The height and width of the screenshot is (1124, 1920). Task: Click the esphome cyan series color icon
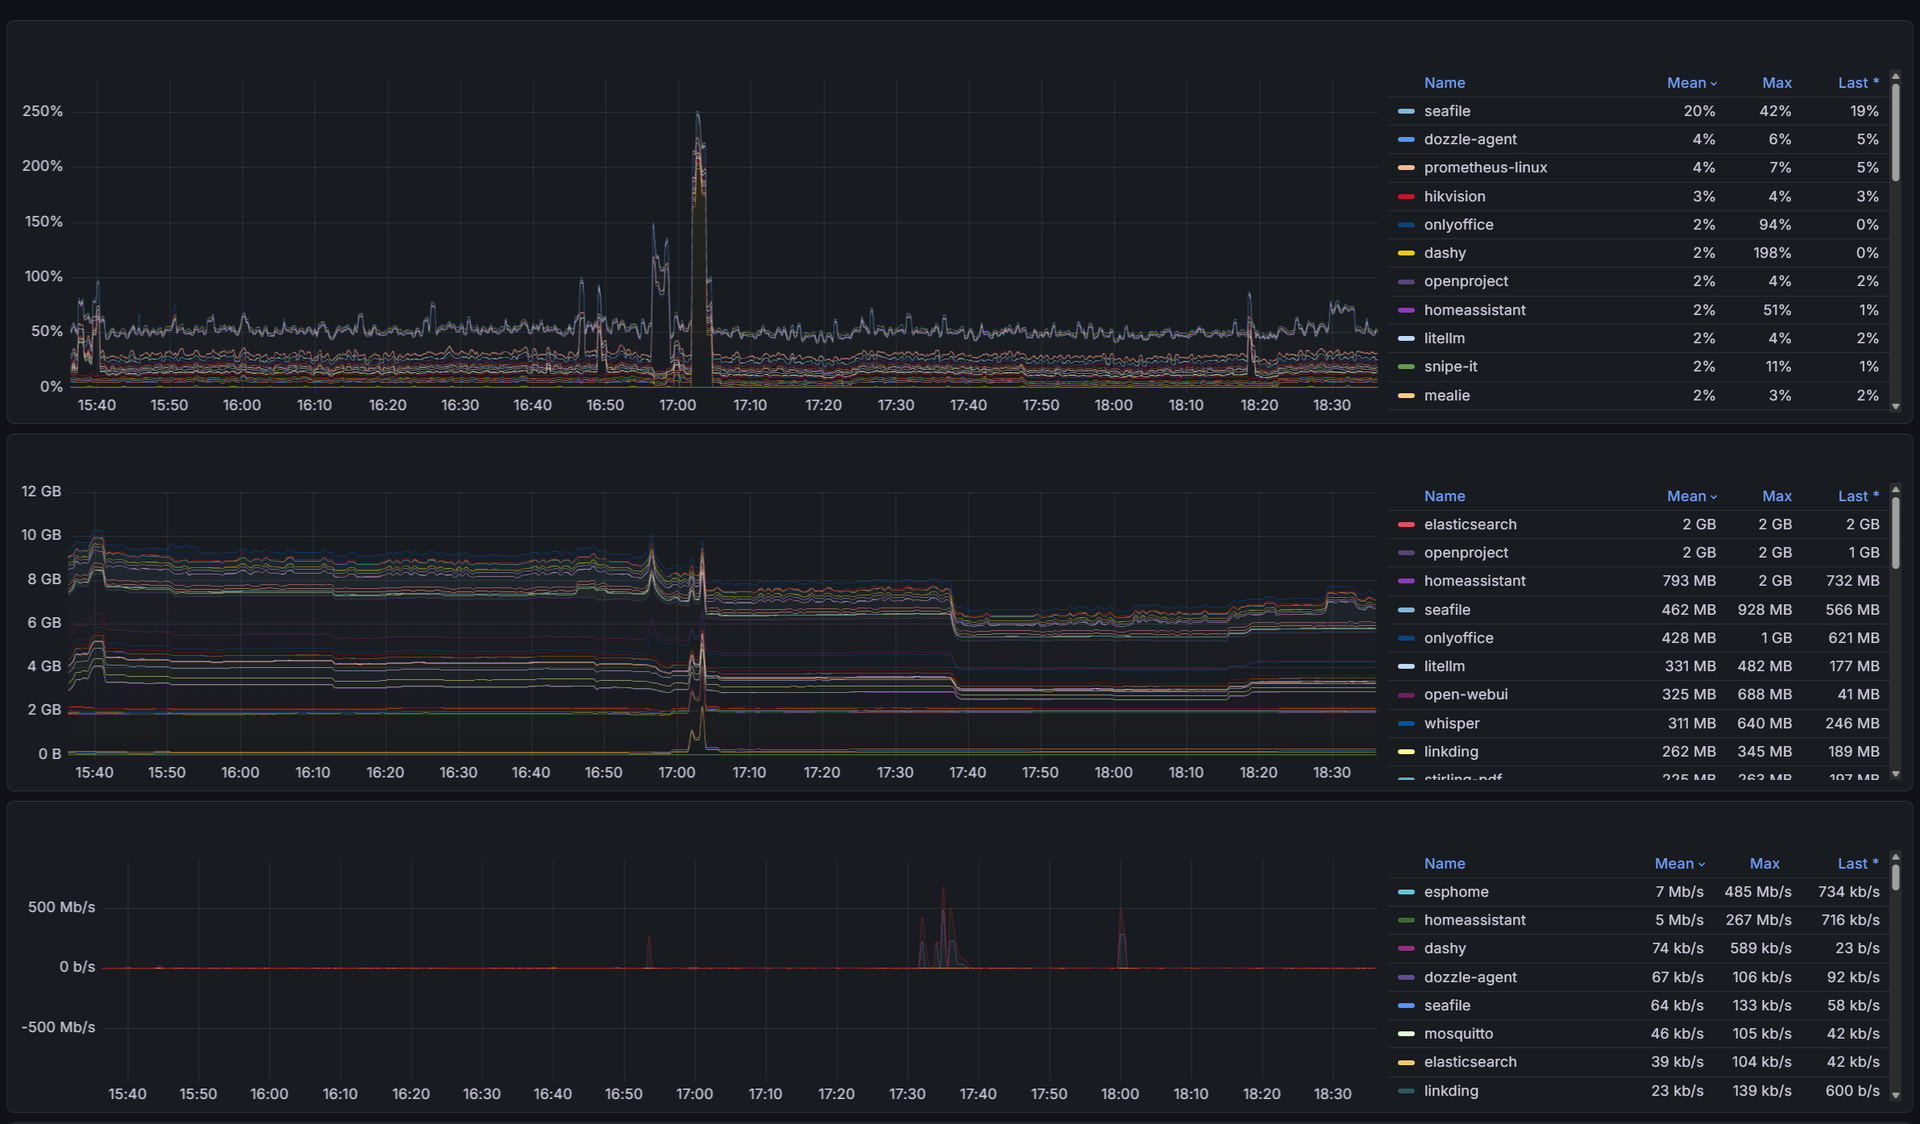click(1406, 892)
